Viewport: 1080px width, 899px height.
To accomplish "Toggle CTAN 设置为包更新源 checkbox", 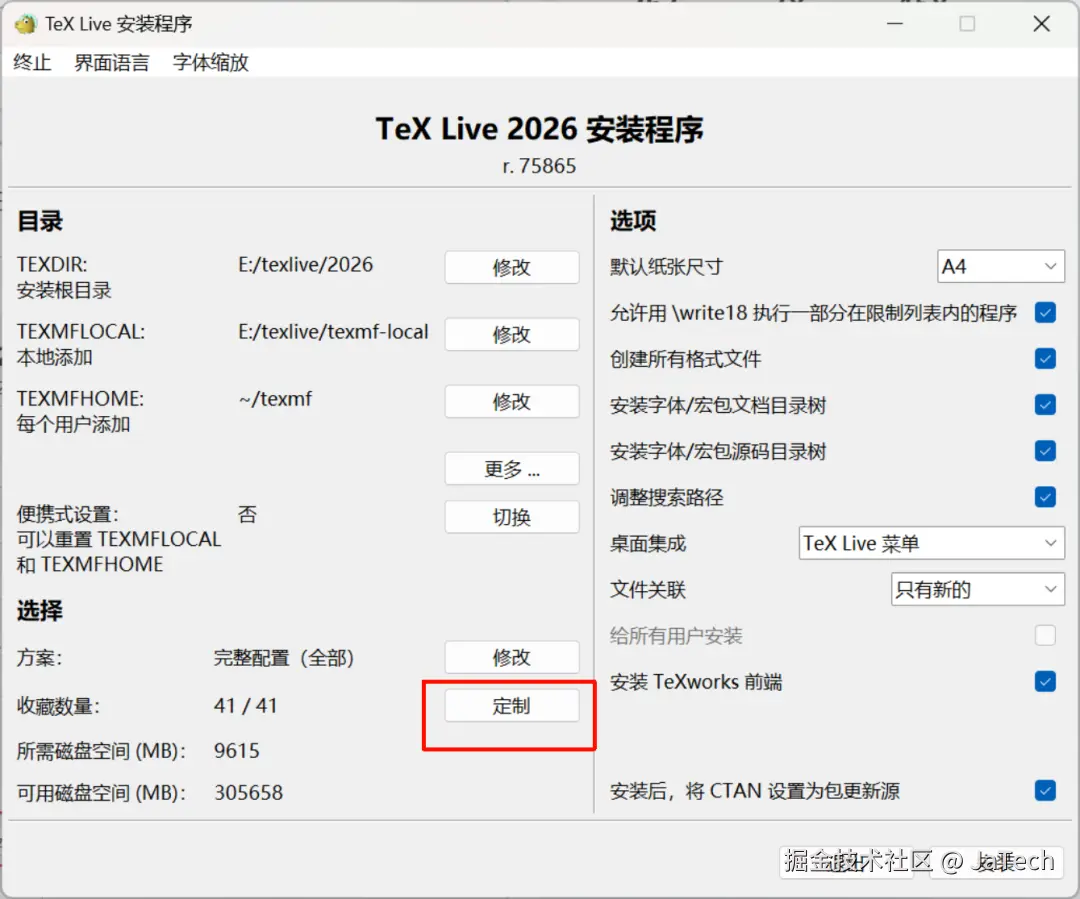I will (1046, 791).
